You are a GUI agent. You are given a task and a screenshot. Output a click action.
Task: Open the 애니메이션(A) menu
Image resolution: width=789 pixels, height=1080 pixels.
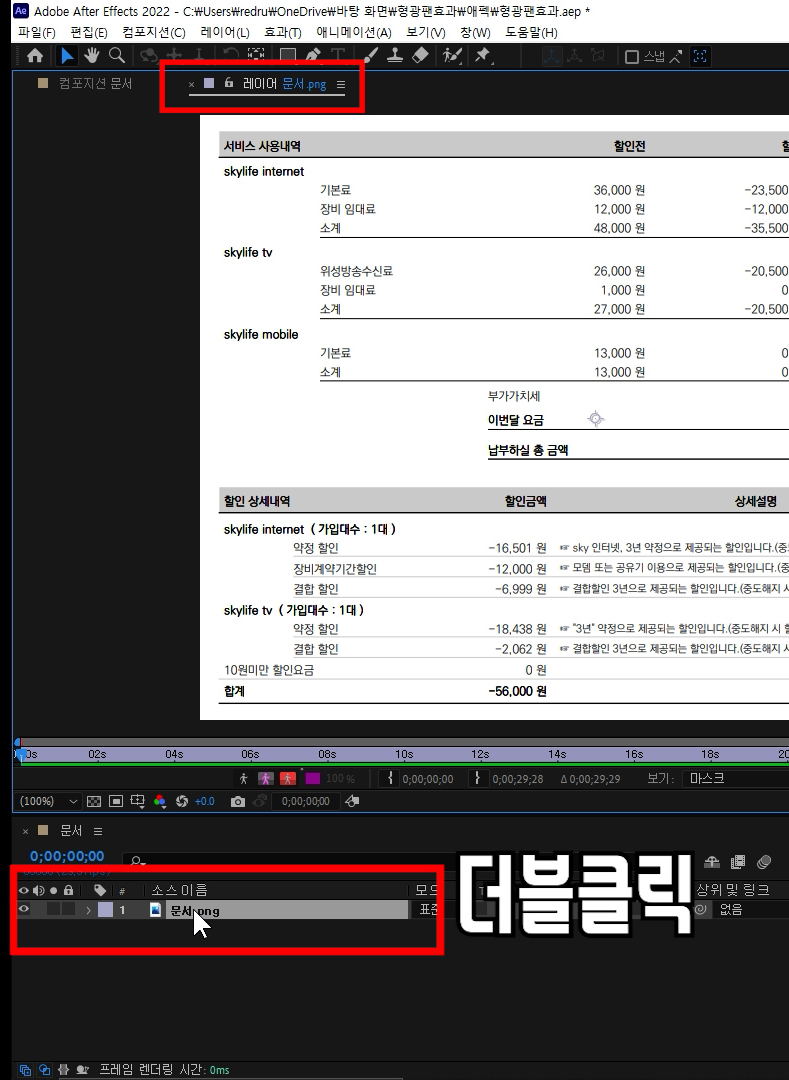tap(354, 32)
